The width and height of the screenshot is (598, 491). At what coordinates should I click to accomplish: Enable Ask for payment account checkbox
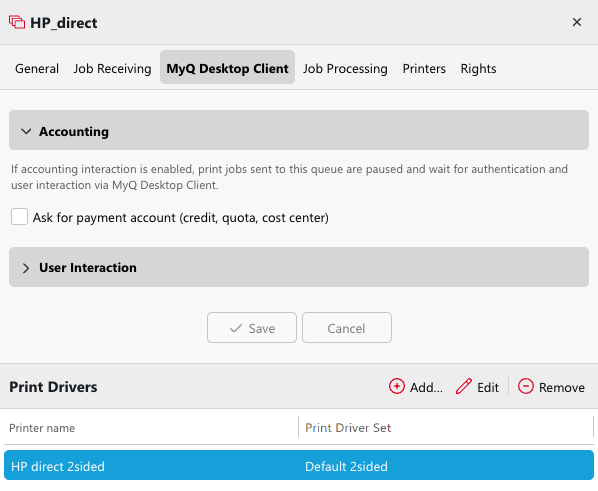tap(19, 217)
